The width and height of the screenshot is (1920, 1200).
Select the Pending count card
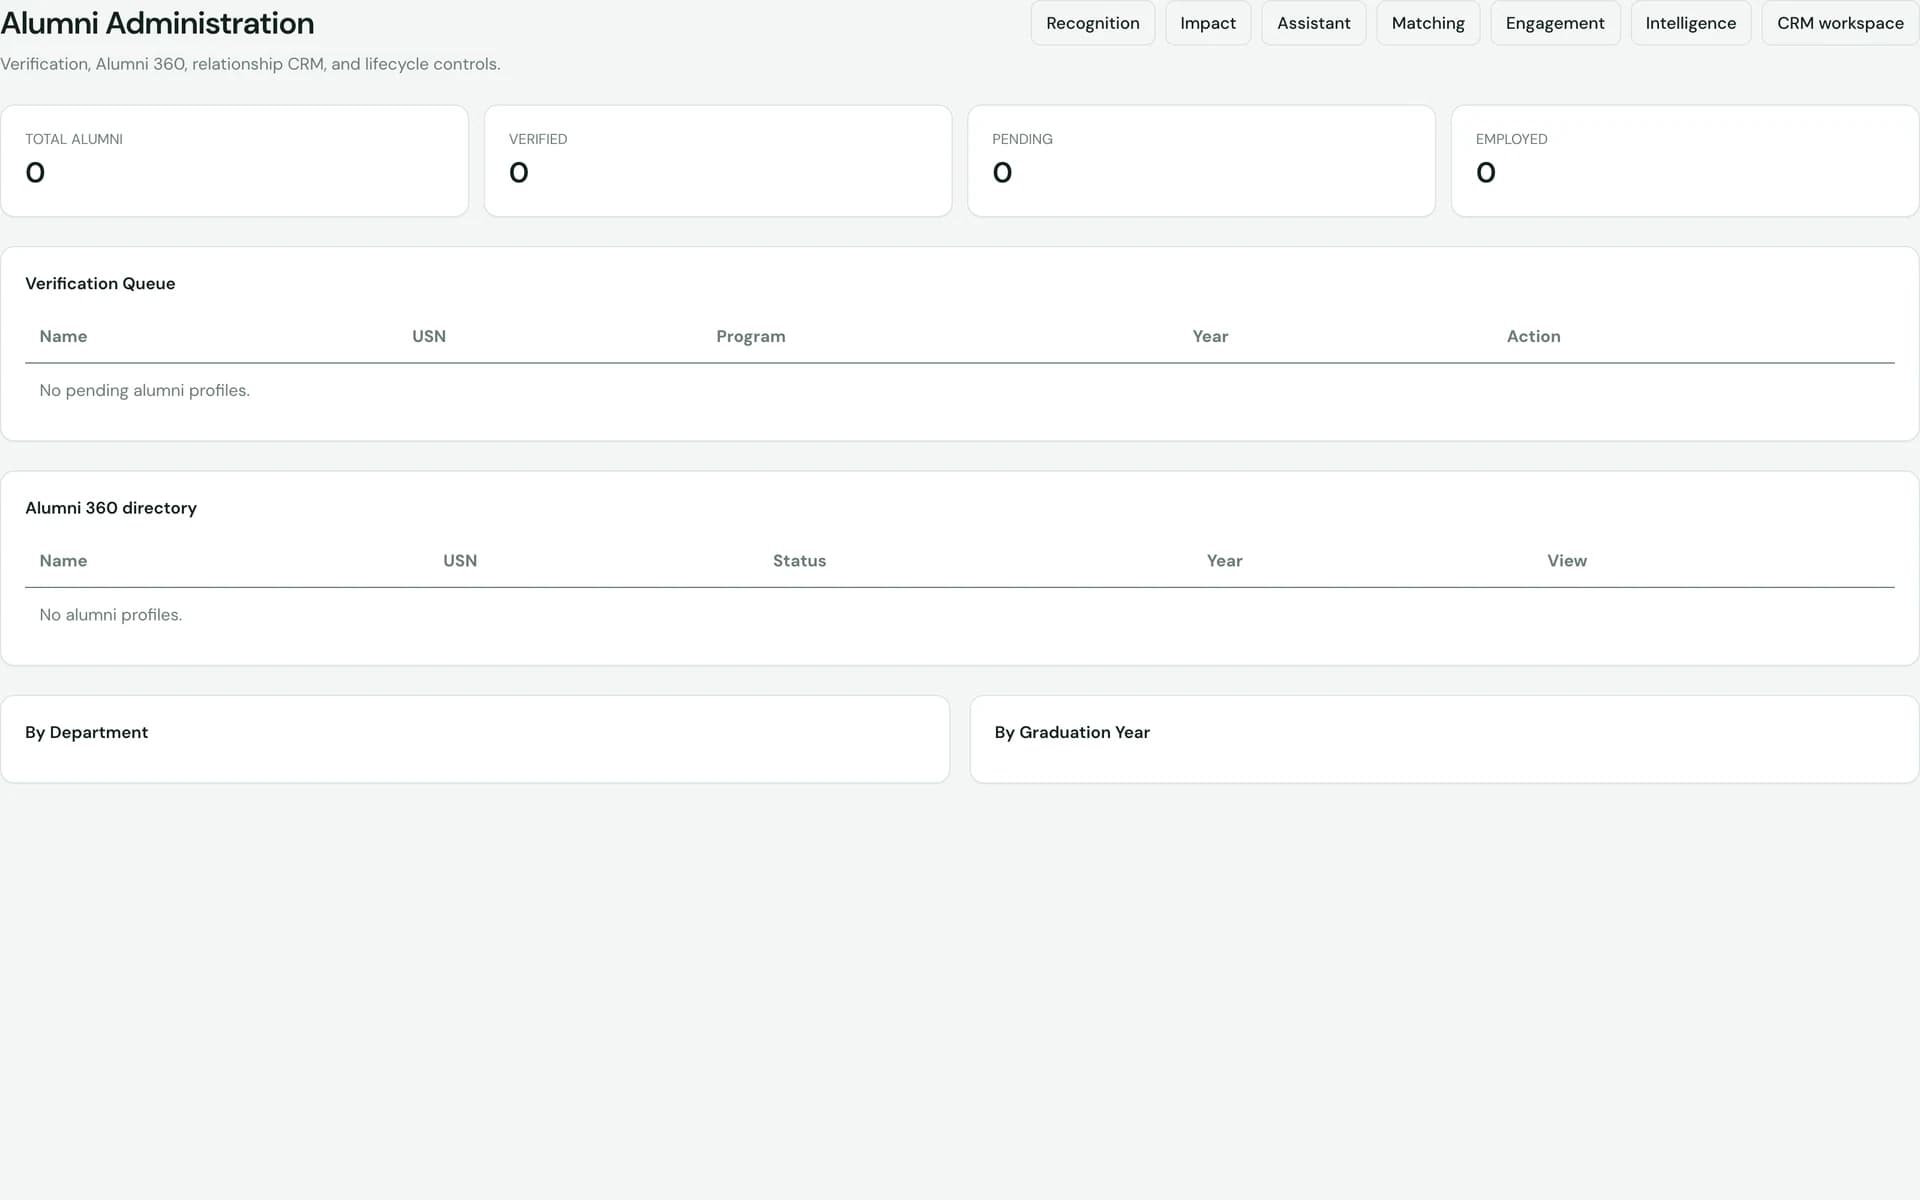pyautogui.click(x=1201, y=161)
